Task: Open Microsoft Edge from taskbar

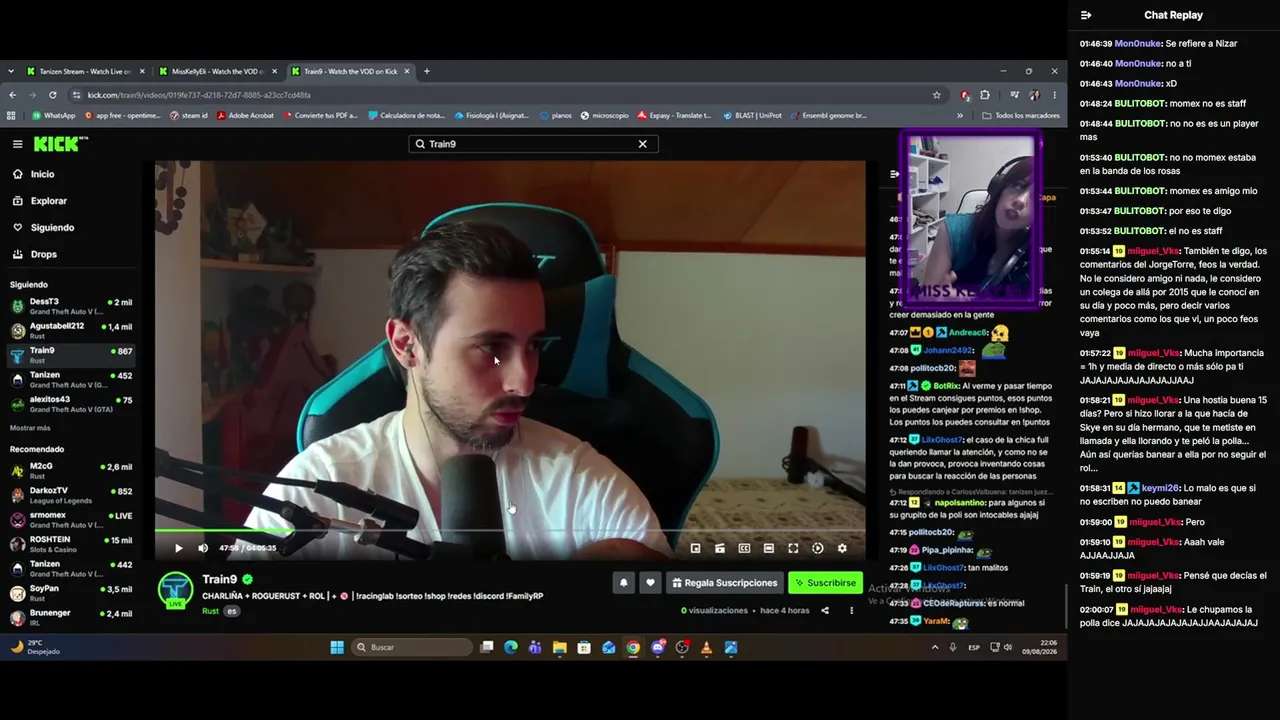Action: [511, 647]
